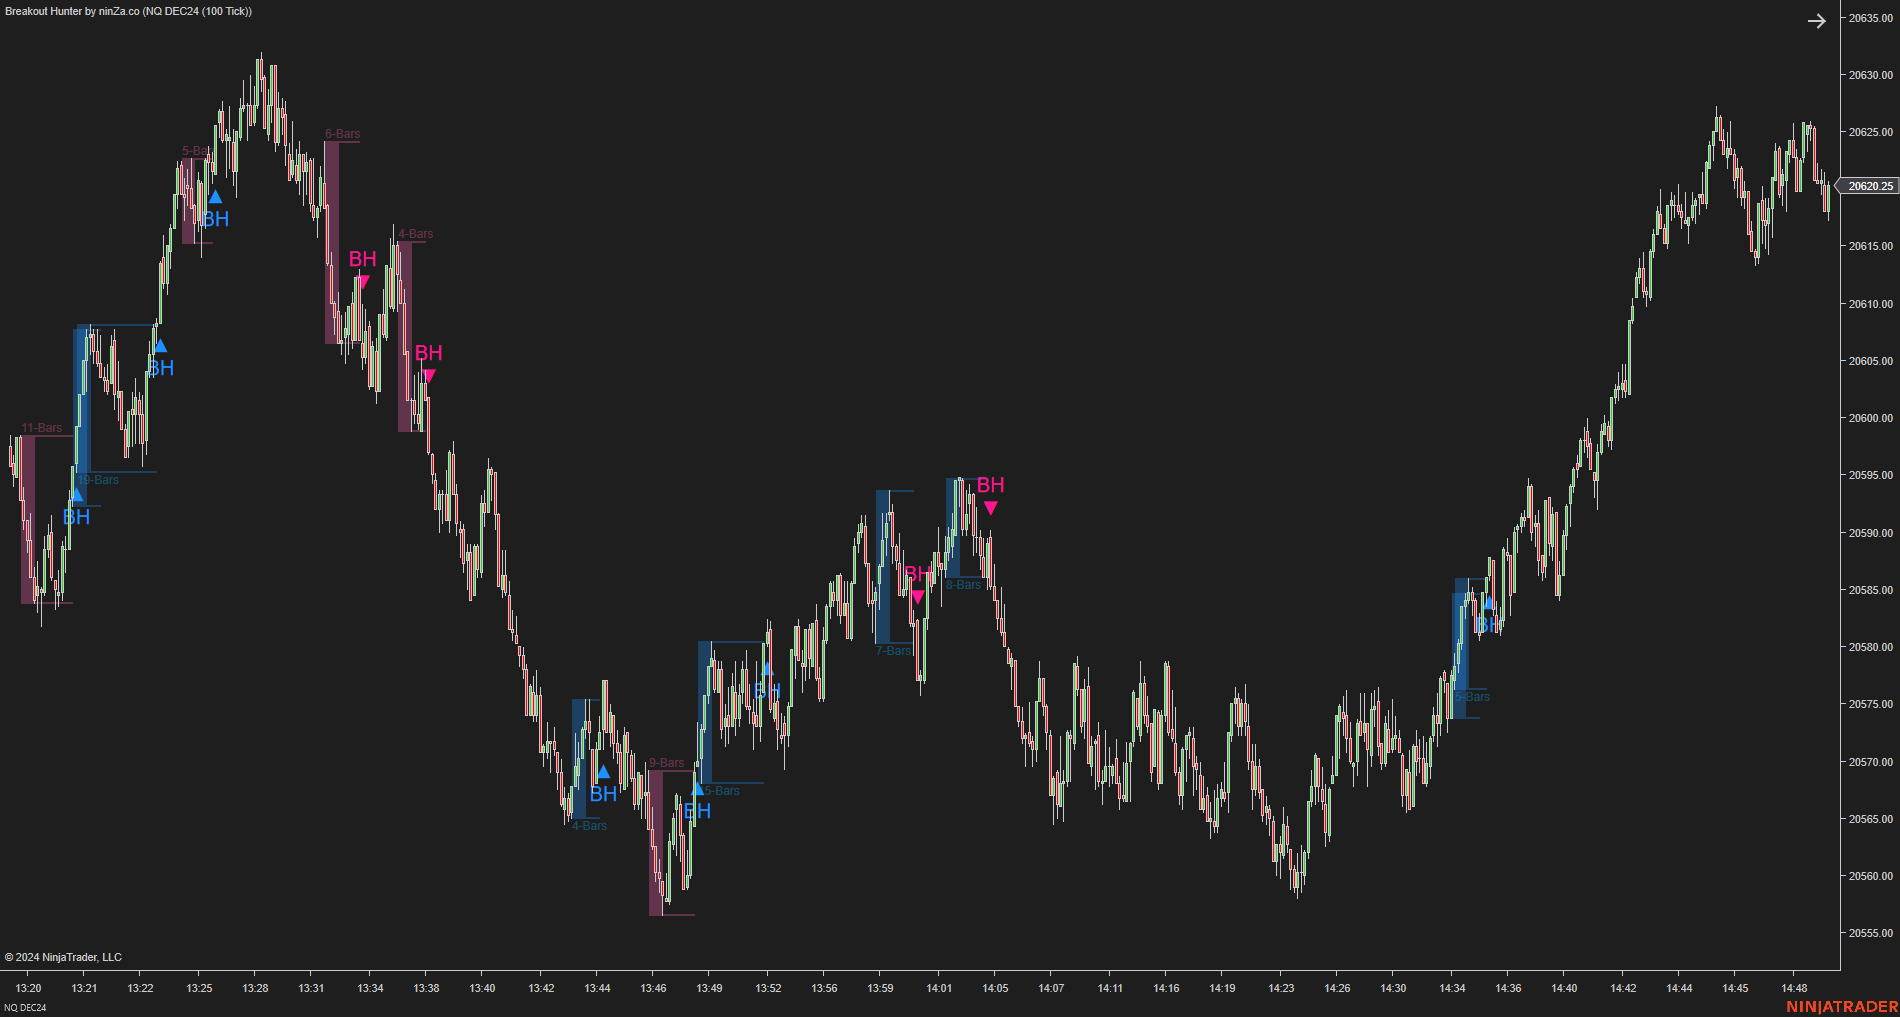The height and width of the screenshot is (1017, 1900).
Task: Select the pink BH down arrow near 13:34
Action: click(363, 283)
